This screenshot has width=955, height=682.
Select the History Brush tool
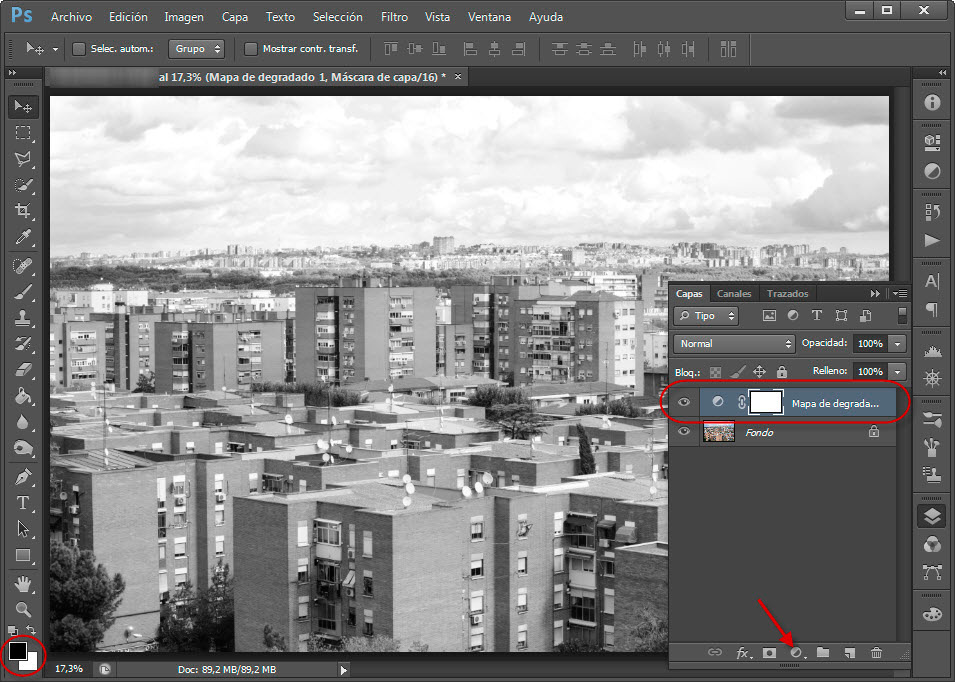point(23,344)
